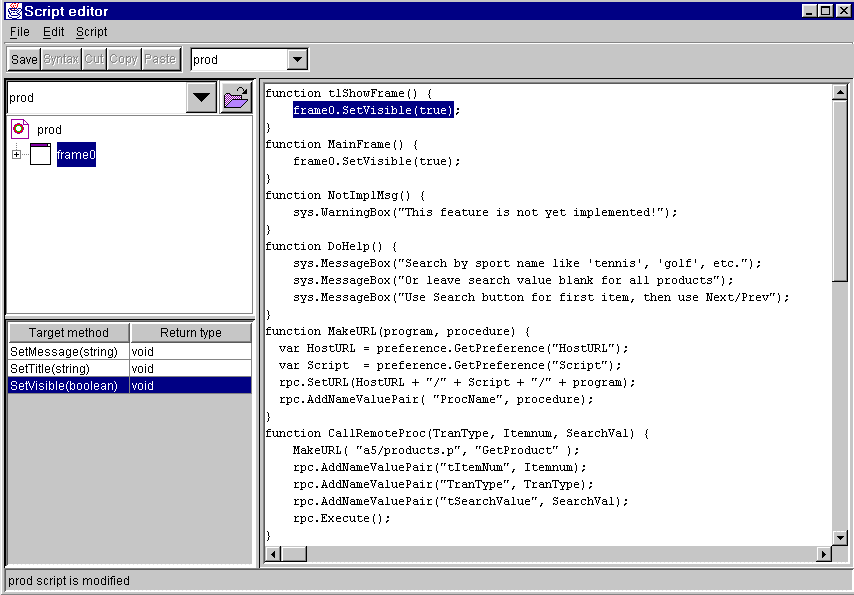Viewport: 854px width, 595px height.
Task: Select the frame0 tree item
Action: 76,155
